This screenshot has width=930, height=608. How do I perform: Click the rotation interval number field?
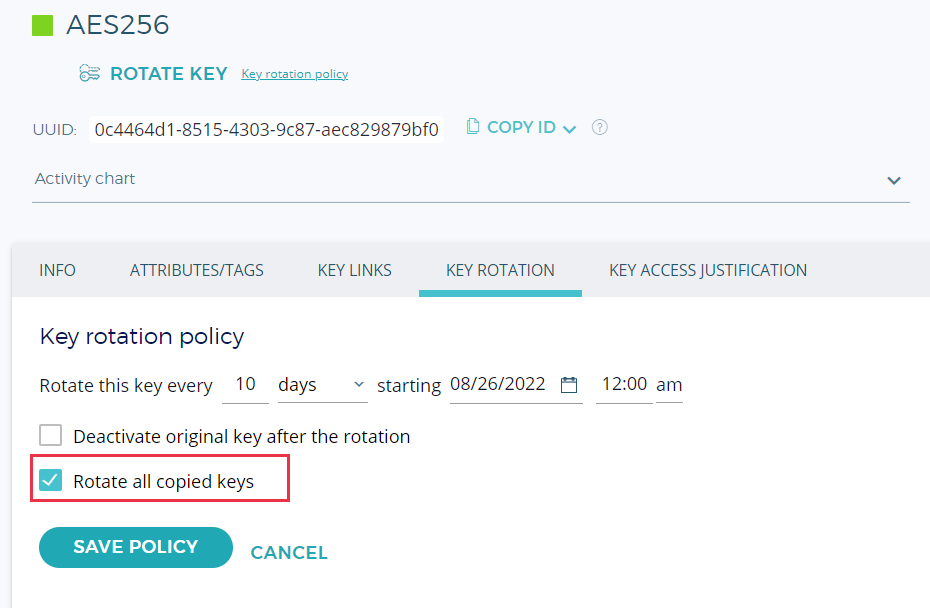(245, 385)
